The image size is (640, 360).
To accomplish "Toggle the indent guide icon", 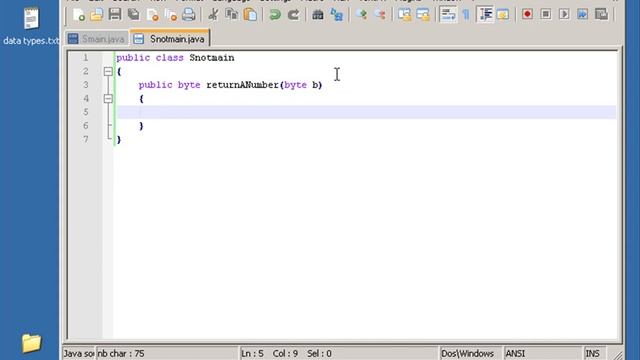I will 485,15.
